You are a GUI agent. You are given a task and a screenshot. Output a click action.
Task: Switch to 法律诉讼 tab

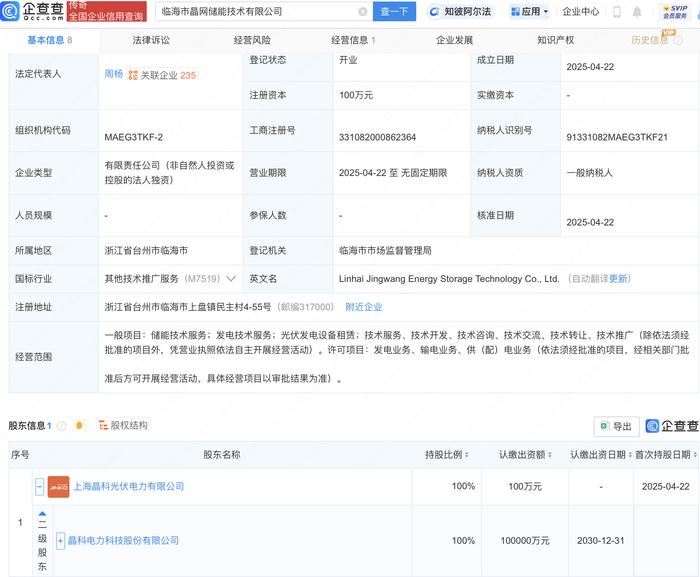pos(151,40)
